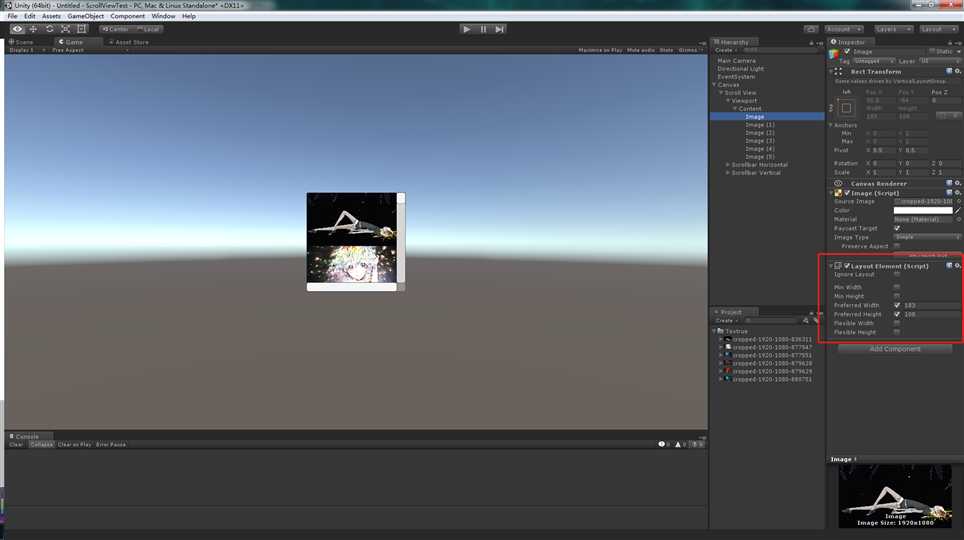Open the Canvas Renderer gear menu
Screen dimensions: 964x540
(x=958, y=183)
